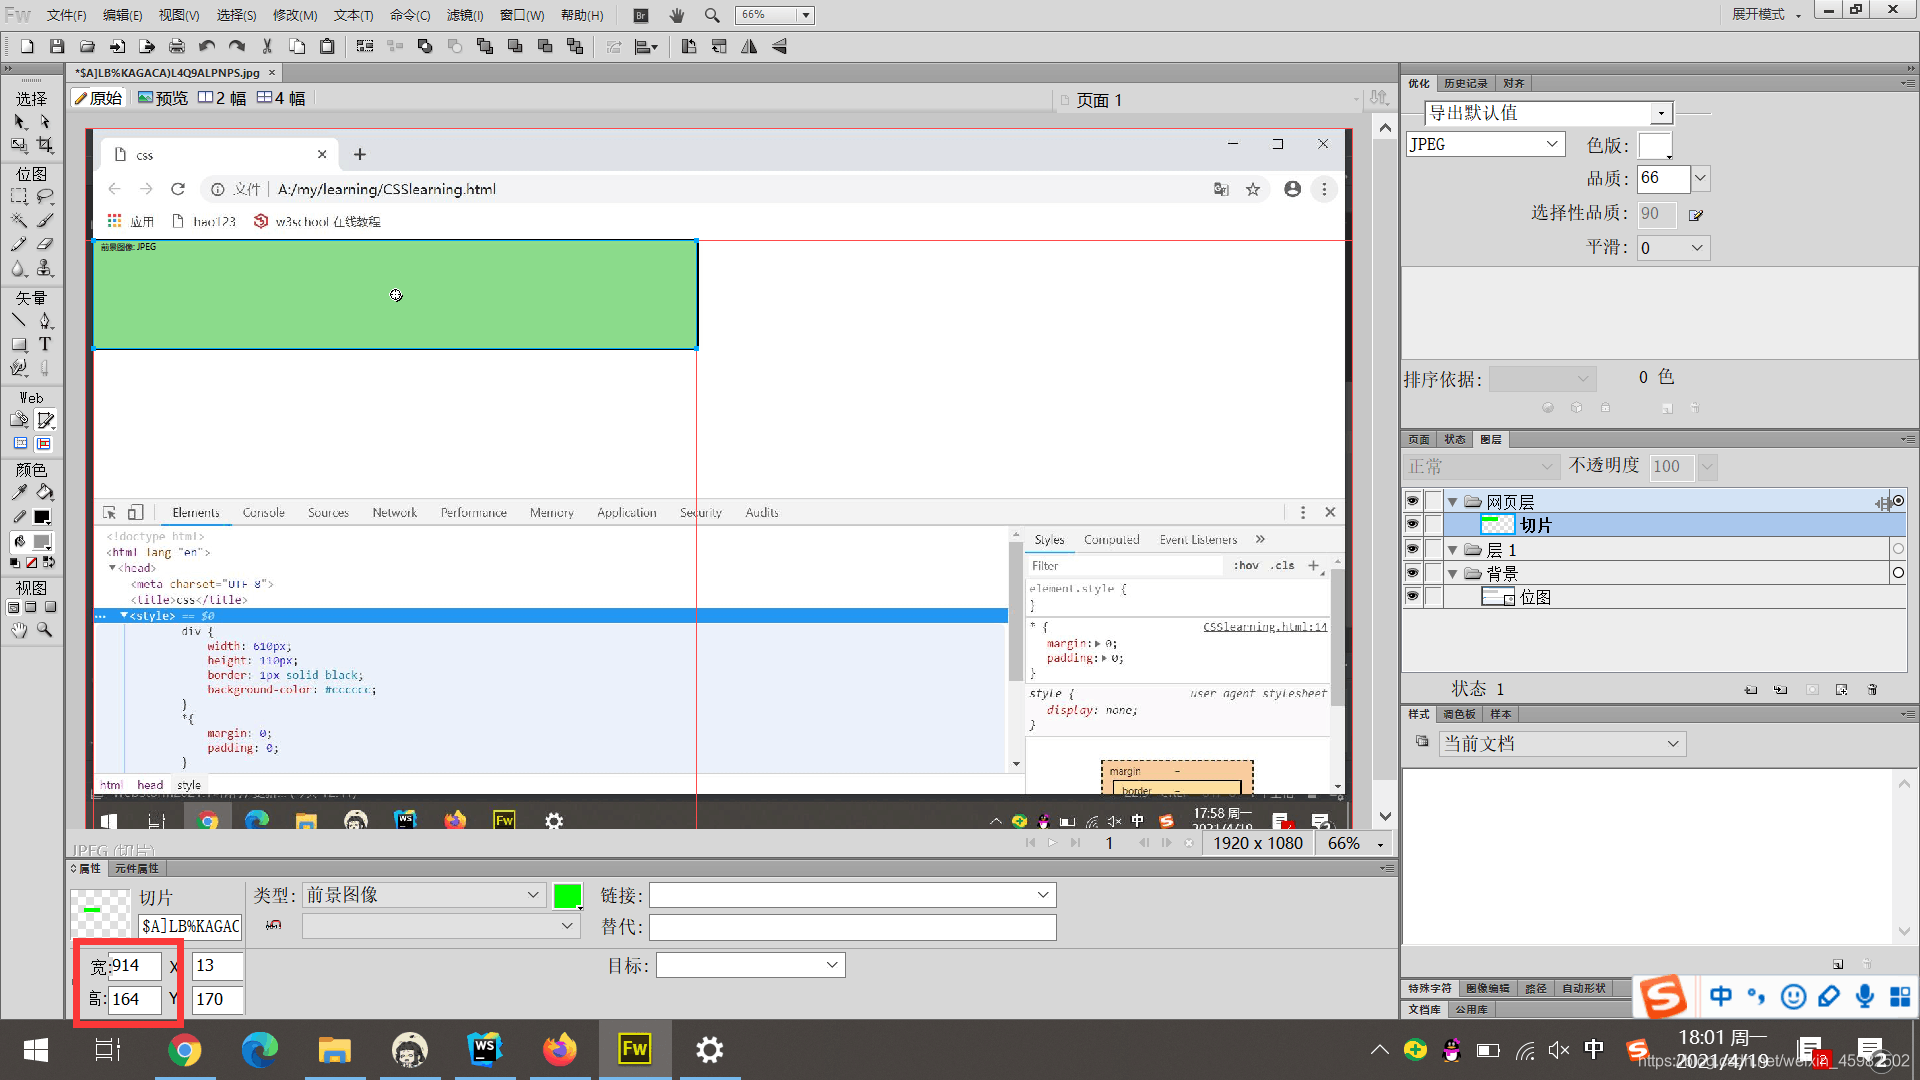Switch to the 预览 view tab
Screen dimensions: 1920x1080
[x=163, y=98]
